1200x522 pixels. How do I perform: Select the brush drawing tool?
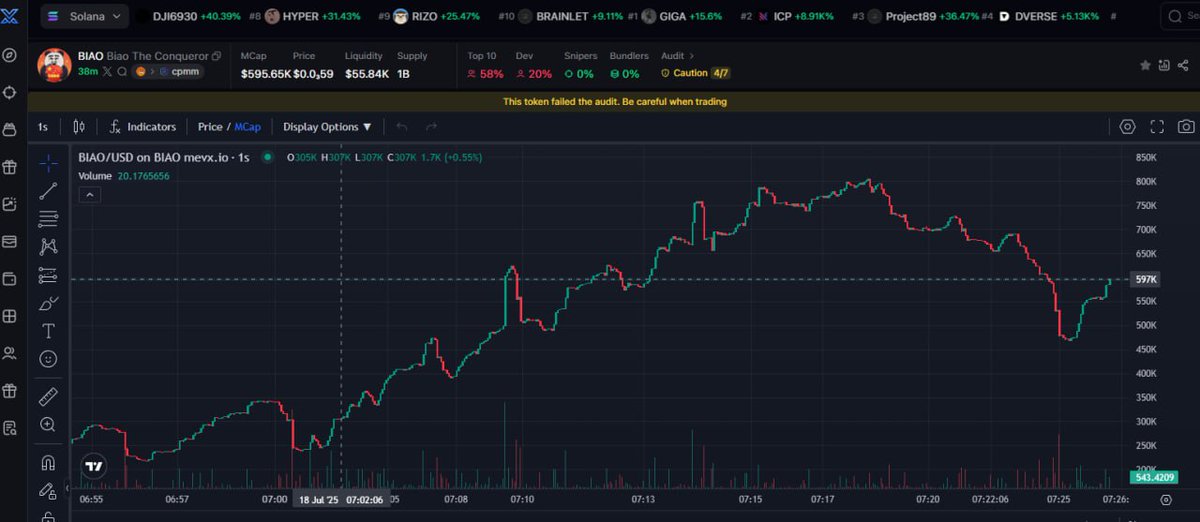pyautogui.click(x=48, y=302)
